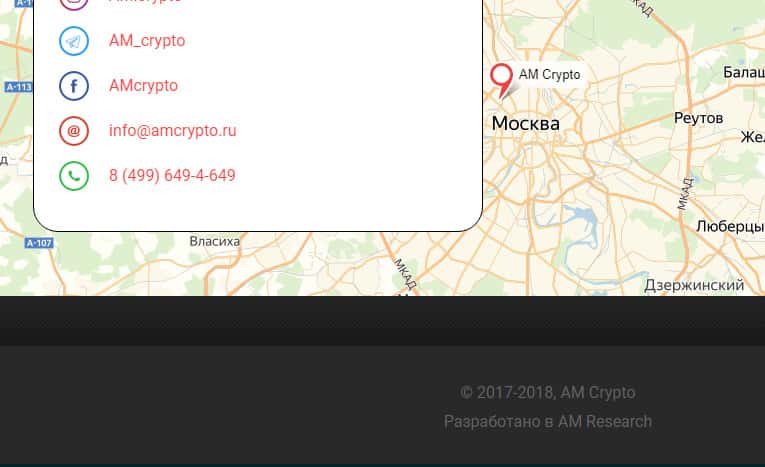The image size is (765, 467).
Task: Click the green phone icon
Action: (74, 176)
